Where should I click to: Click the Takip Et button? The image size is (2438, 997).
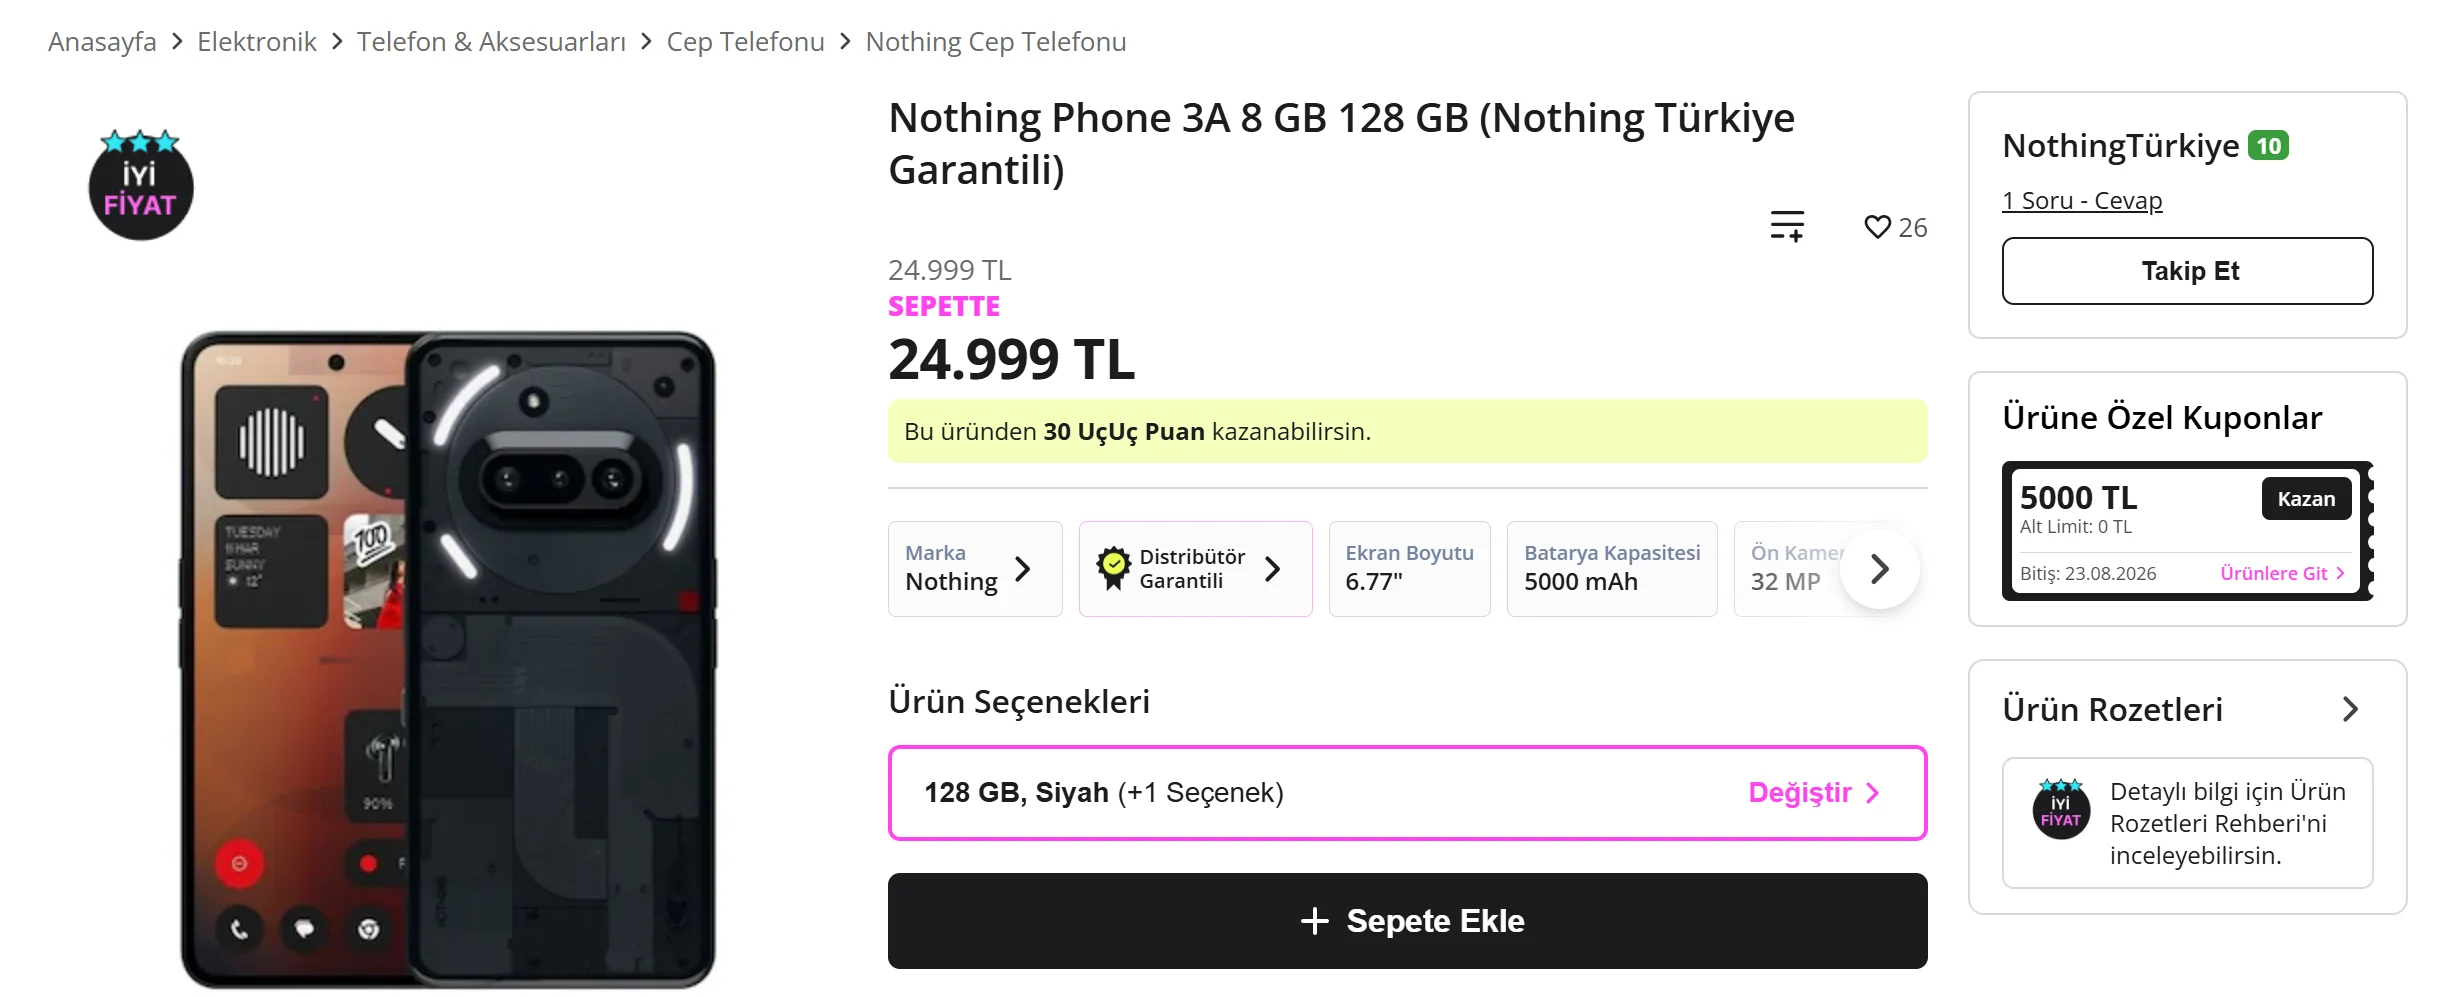point(2187,271)
